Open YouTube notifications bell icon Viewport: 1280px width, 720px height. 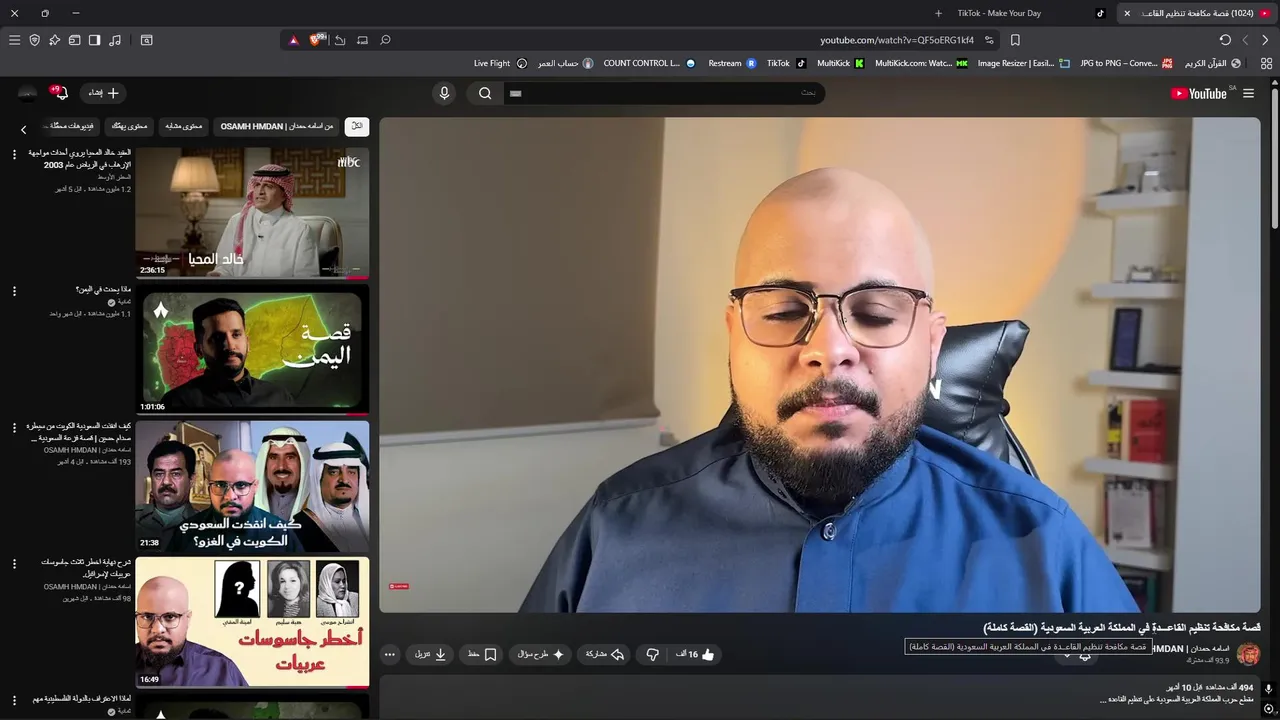click(x=61, y=93)
